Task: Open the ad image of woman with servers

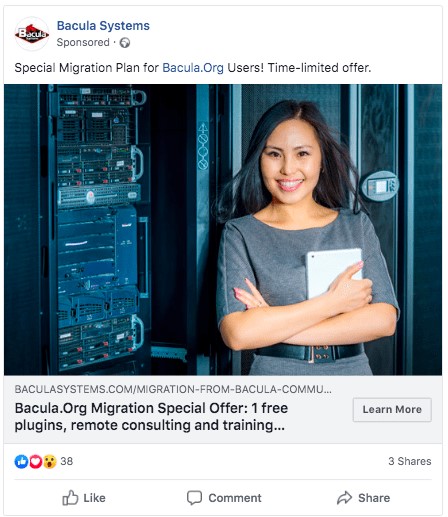Action: 223,230
